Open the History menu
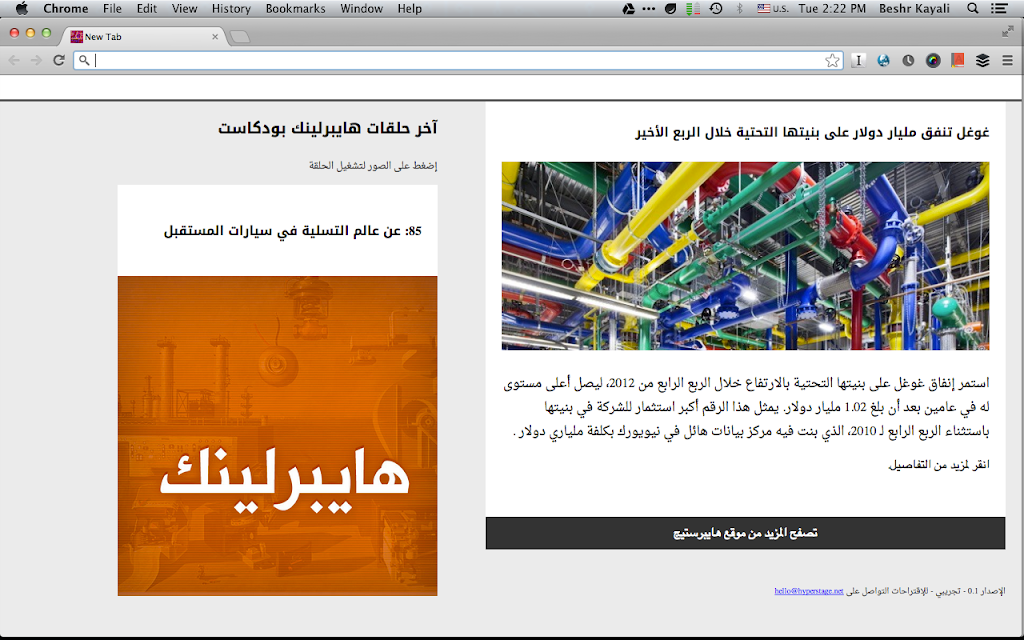The image size is (1024, 640). pyautogui.click(x=231, y=8)
